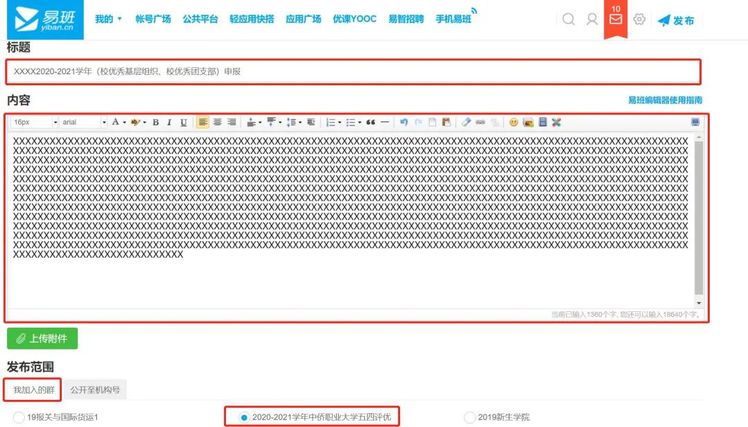
Task: Open the message inbox envelope icon
Action: pos(615,20)
